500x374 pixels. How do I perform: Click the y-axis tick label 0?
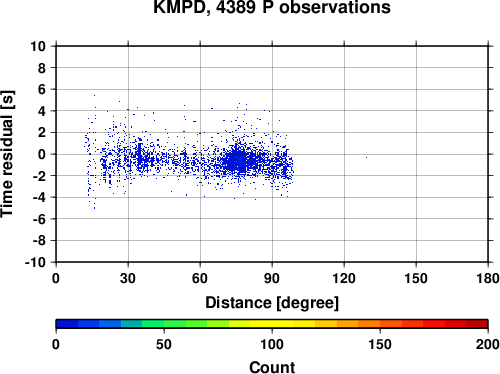pos(42,154)
